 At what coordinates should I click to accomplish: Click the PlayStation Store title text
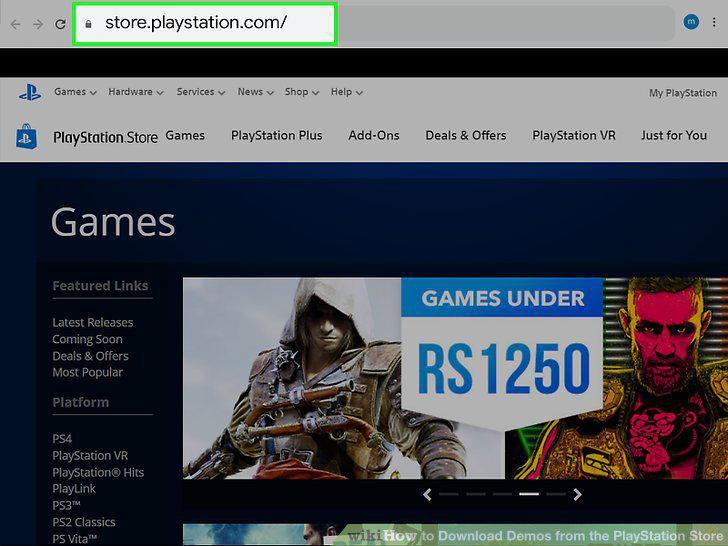pyautogui.click(x=105, y=137)
